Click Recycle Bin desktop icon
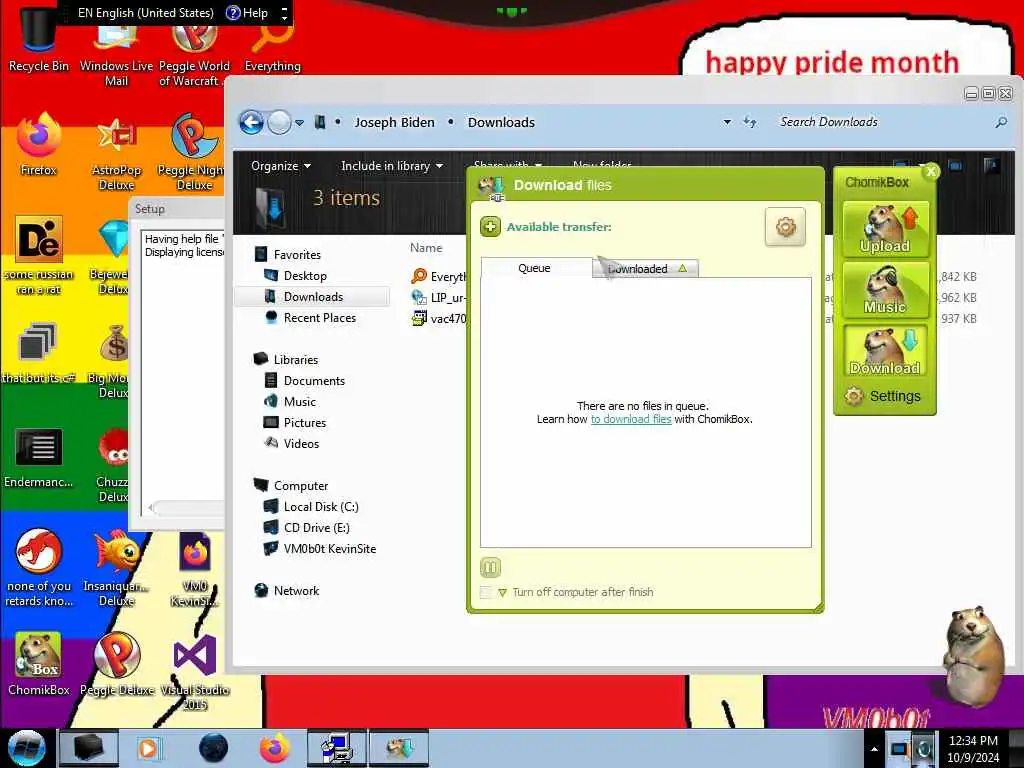Image resolution: width=1024 pixels, height=768 pixels. pos(39,39)
